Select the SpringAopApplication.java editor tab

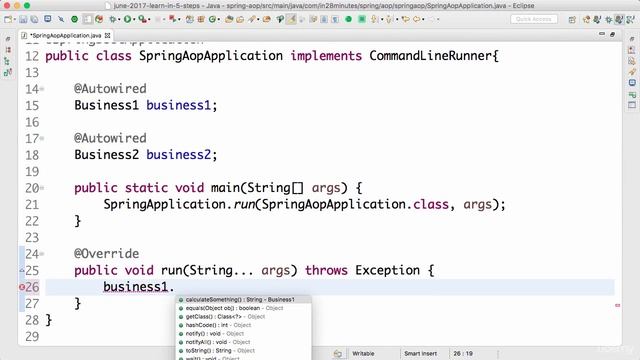click(65, 36)
